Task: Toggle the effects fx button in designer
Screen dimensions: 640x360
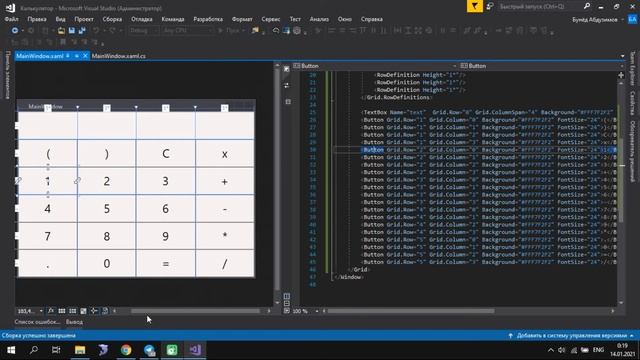Action: 51,311
